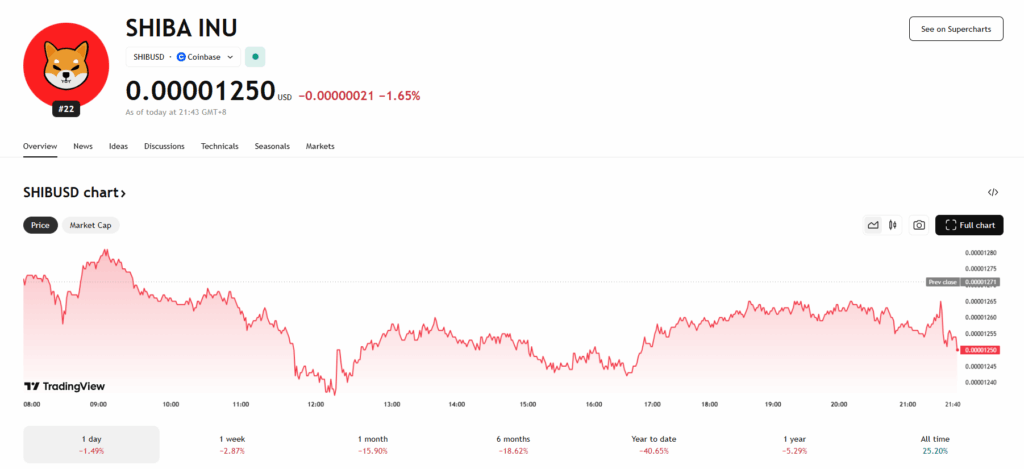Viewport: 1024px width, 469px height.
Task: Click the large 0.00001250 price text
Action: [x=200, y=90]
